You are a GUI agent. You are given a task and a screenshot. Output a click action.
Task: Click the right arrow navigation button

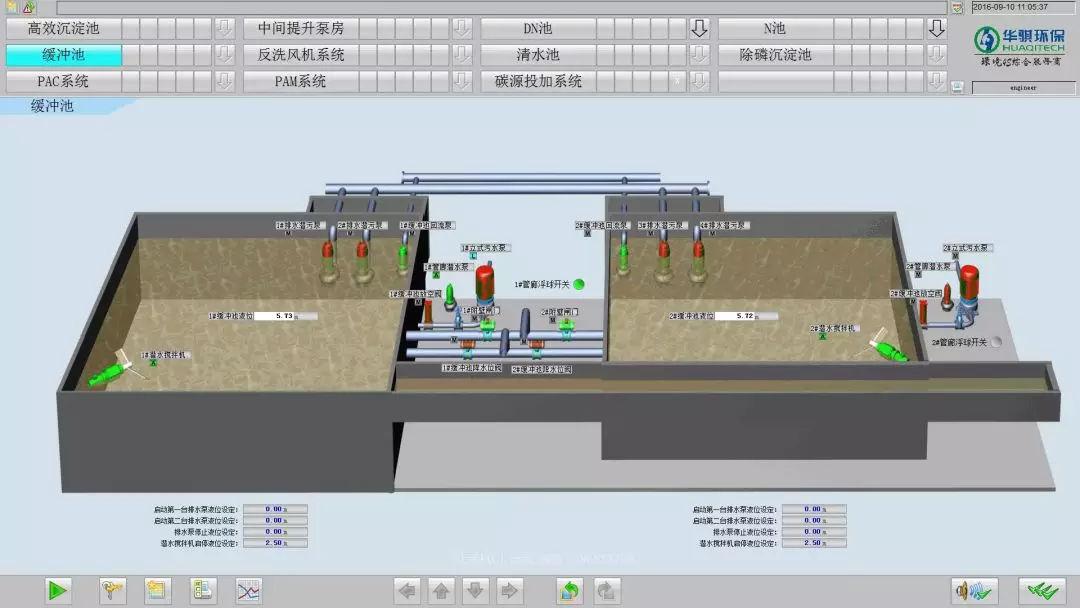[x=509, y=591]
